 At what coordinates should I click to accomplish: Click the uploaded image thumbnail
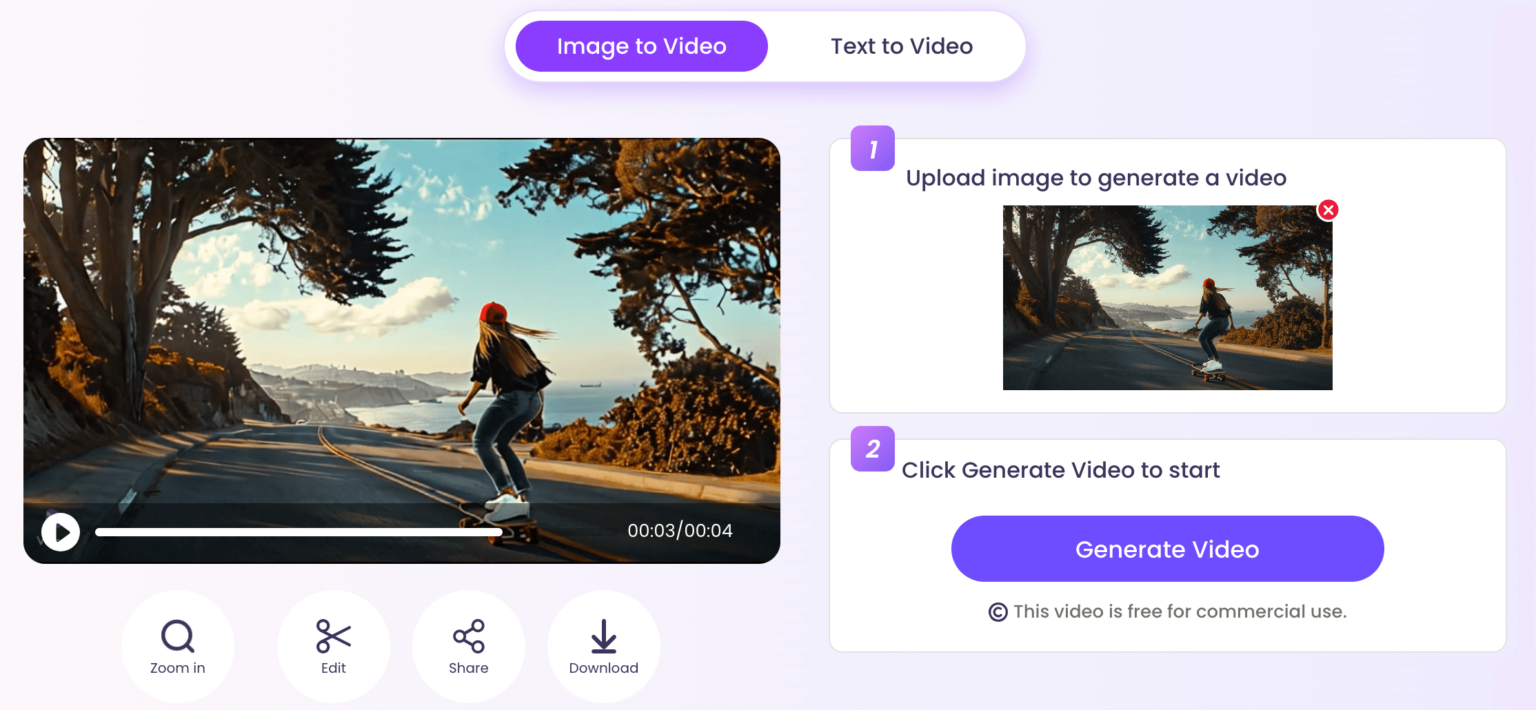point(1167,298)
